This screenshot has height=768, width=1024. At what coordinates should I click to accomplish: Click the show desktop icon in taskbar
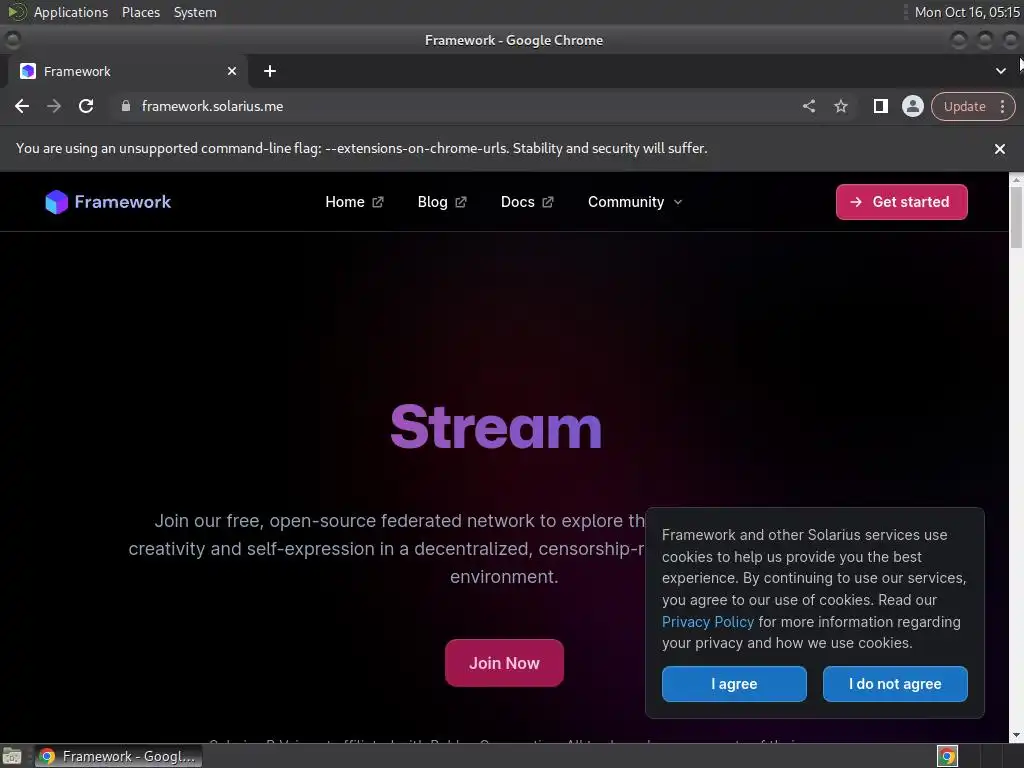click(x=12, y=756)
